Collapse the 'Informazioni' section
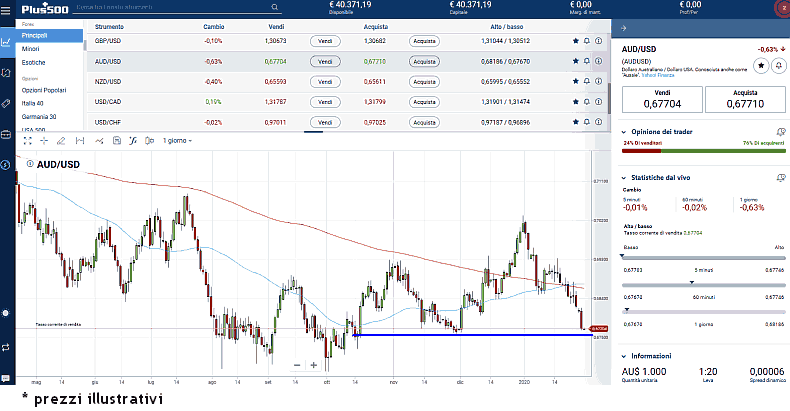 625,355
